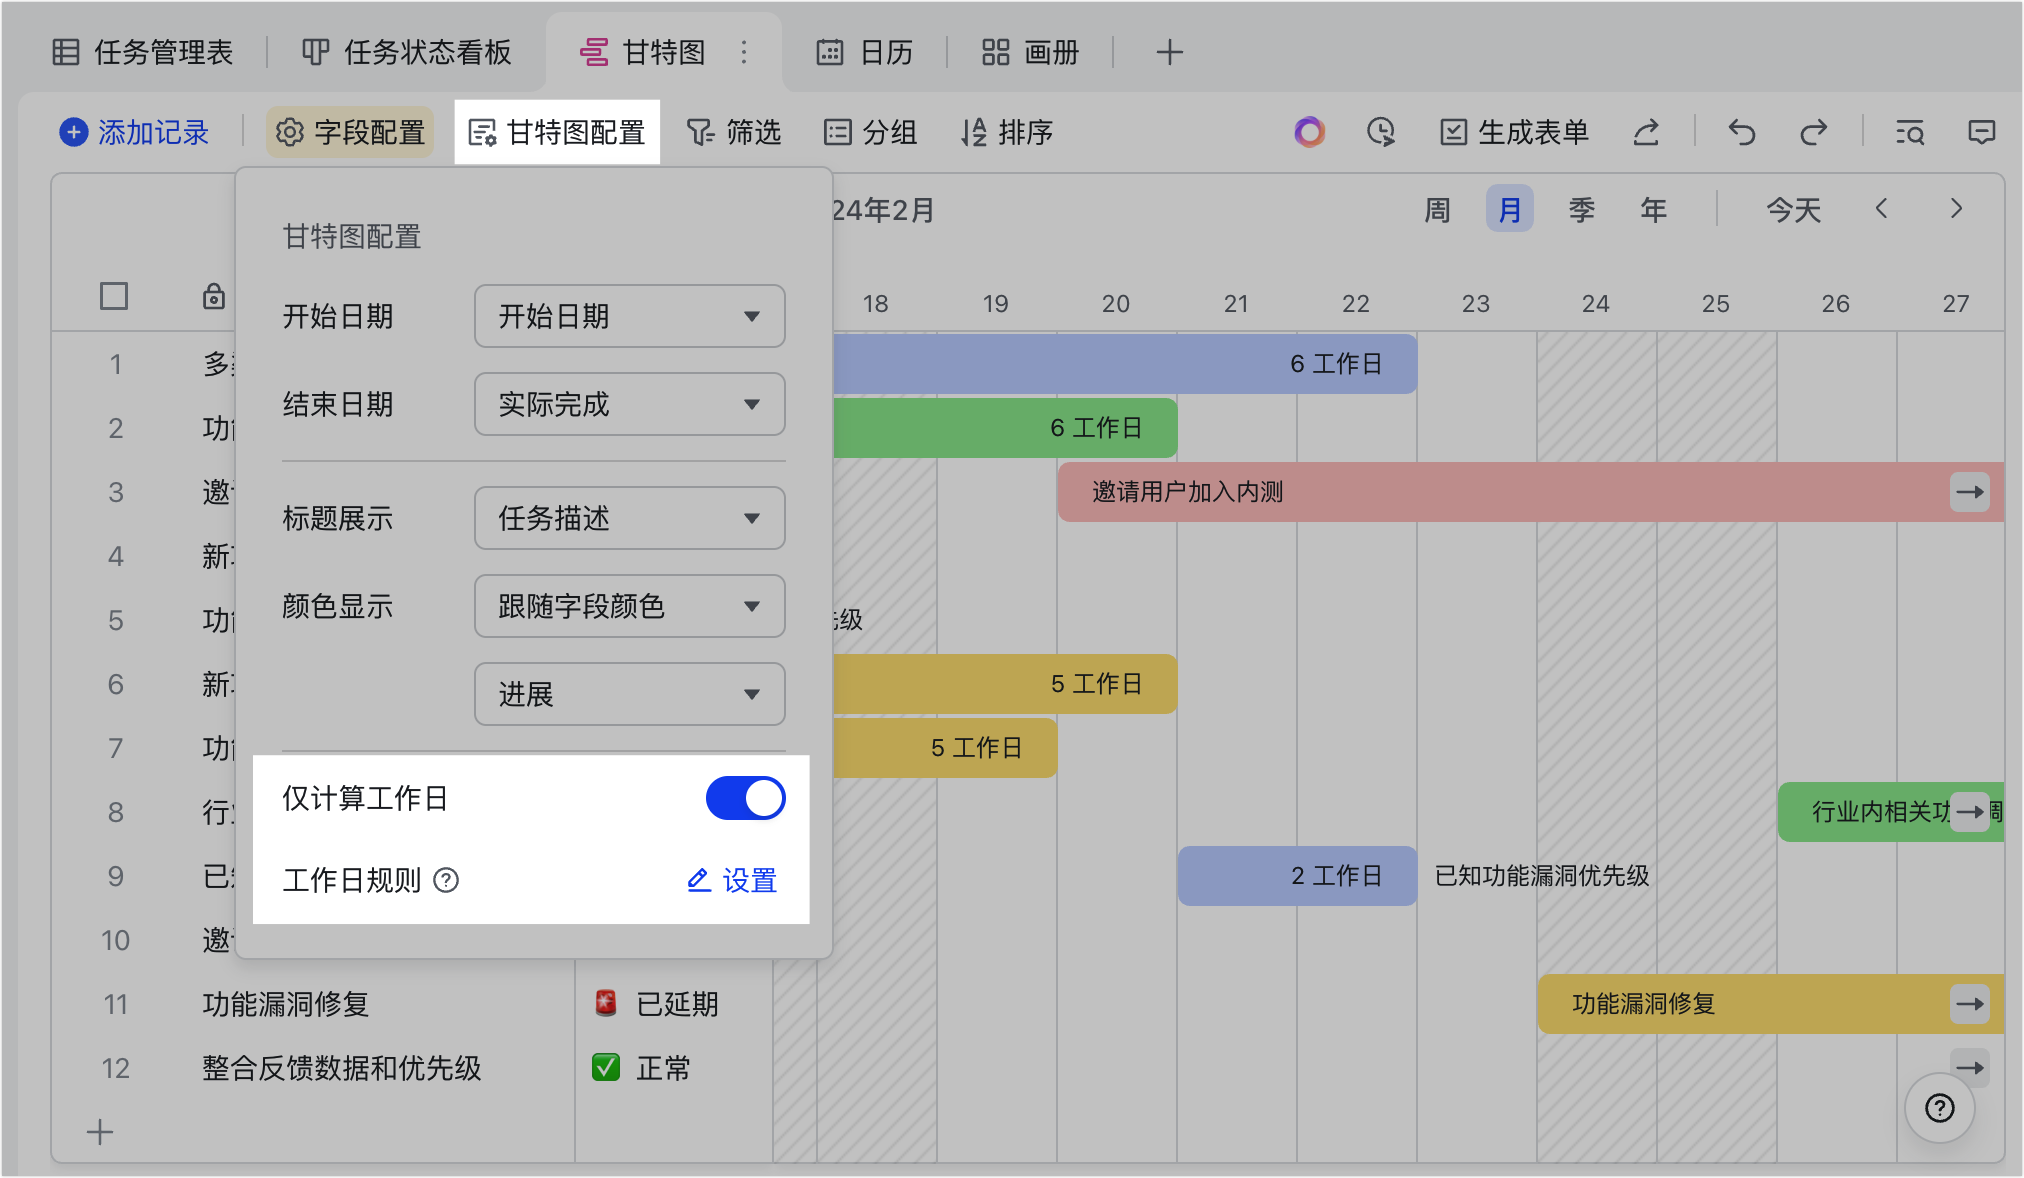The image size is (2024, 1178).
Task: Click blue 6 工作日 bar in row 1
Action: (x=1124, y=364)
